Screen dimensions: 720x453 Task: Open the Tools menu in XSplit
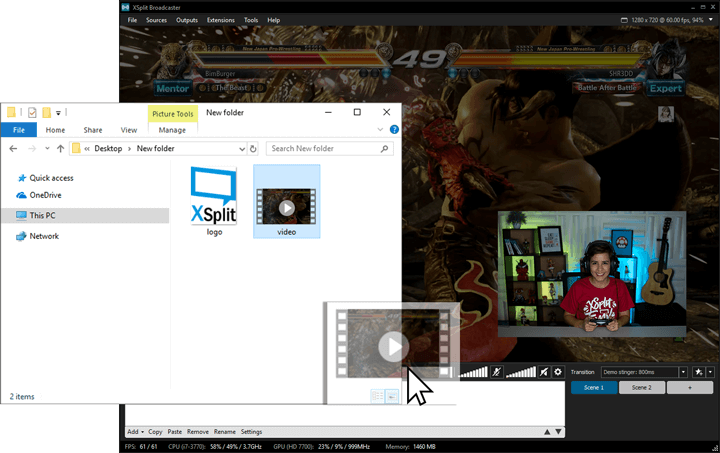[x=251, y=20]
